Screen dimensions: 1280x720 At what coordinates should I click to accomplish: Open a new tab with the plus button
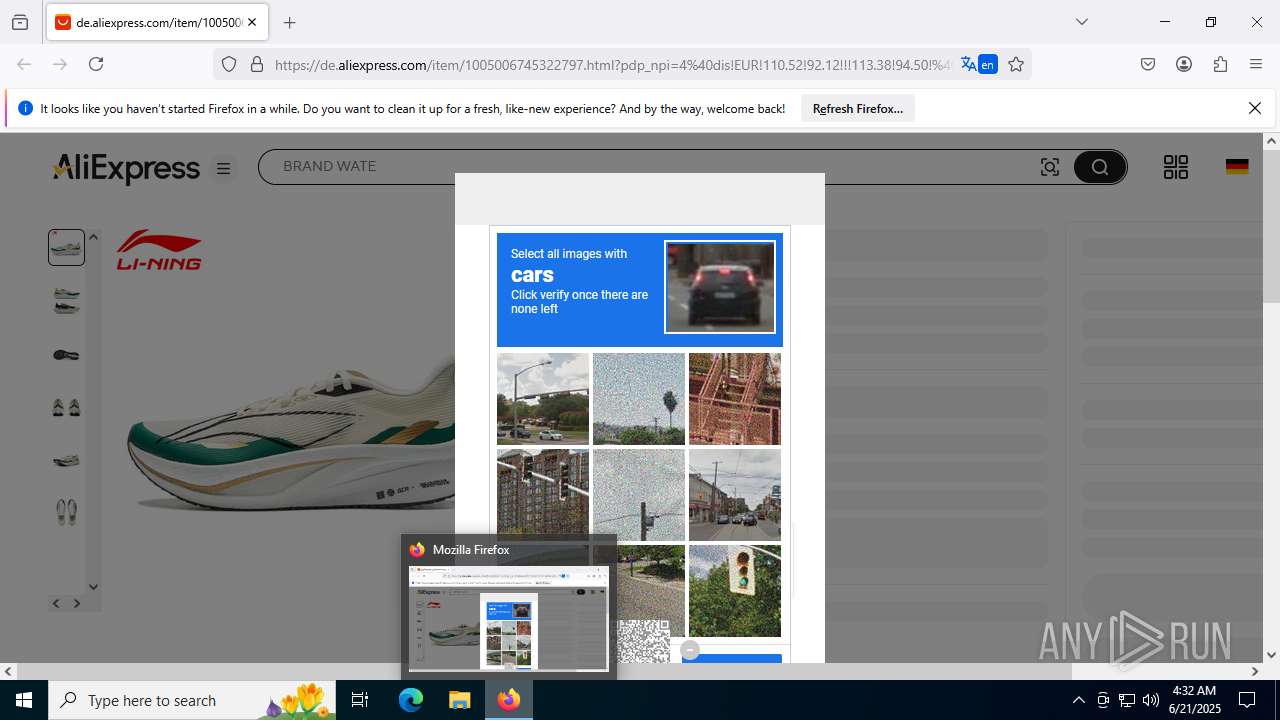[290, 22]
